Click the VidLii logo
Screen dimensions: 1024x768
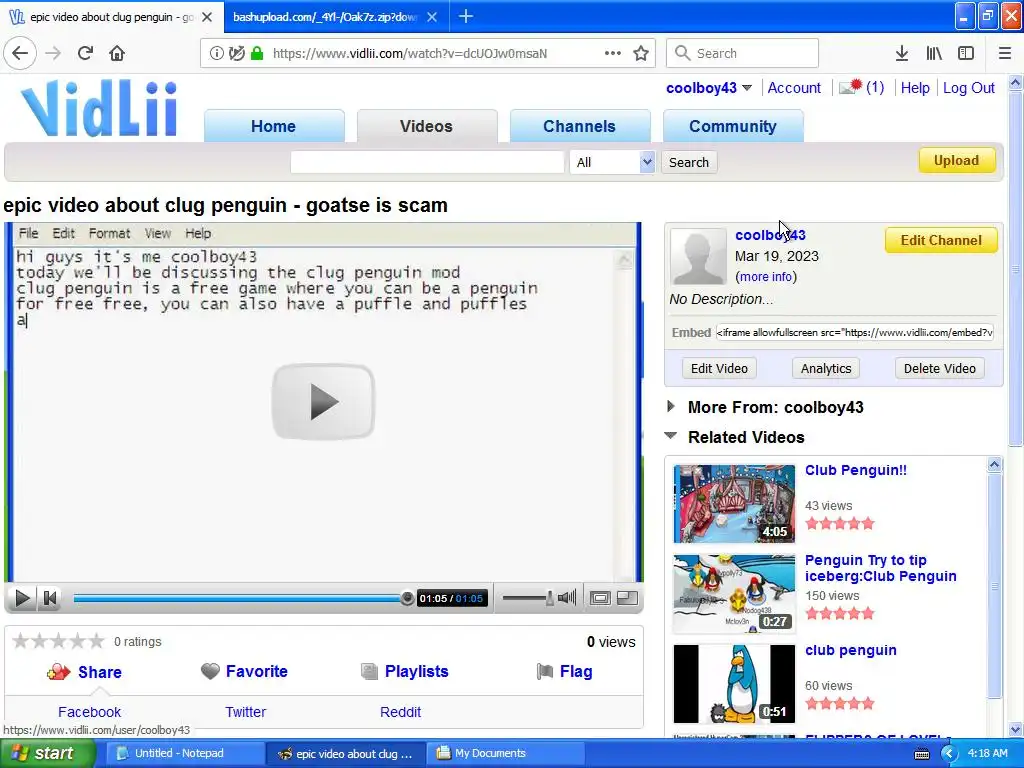(x=99, y=108)
